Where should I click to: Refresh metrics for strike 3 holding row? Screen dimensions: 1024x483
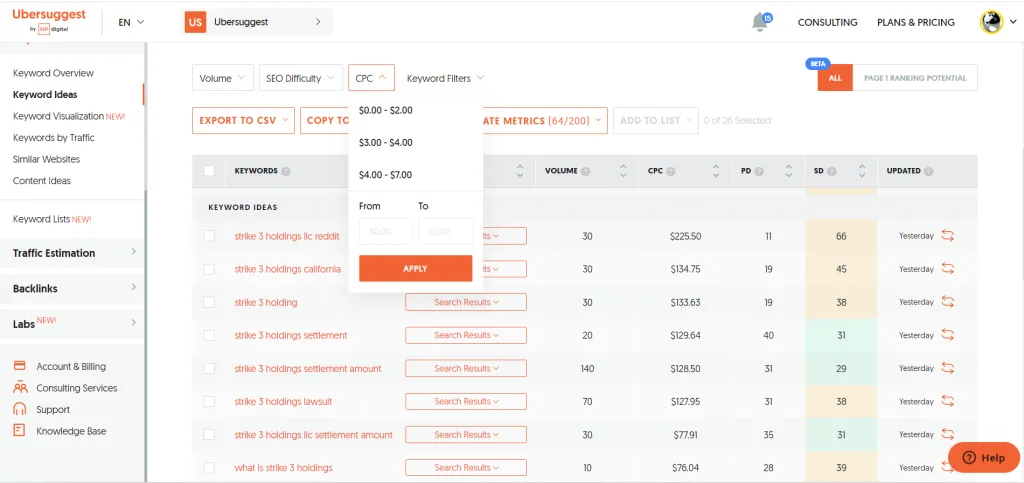click(948, 302)
